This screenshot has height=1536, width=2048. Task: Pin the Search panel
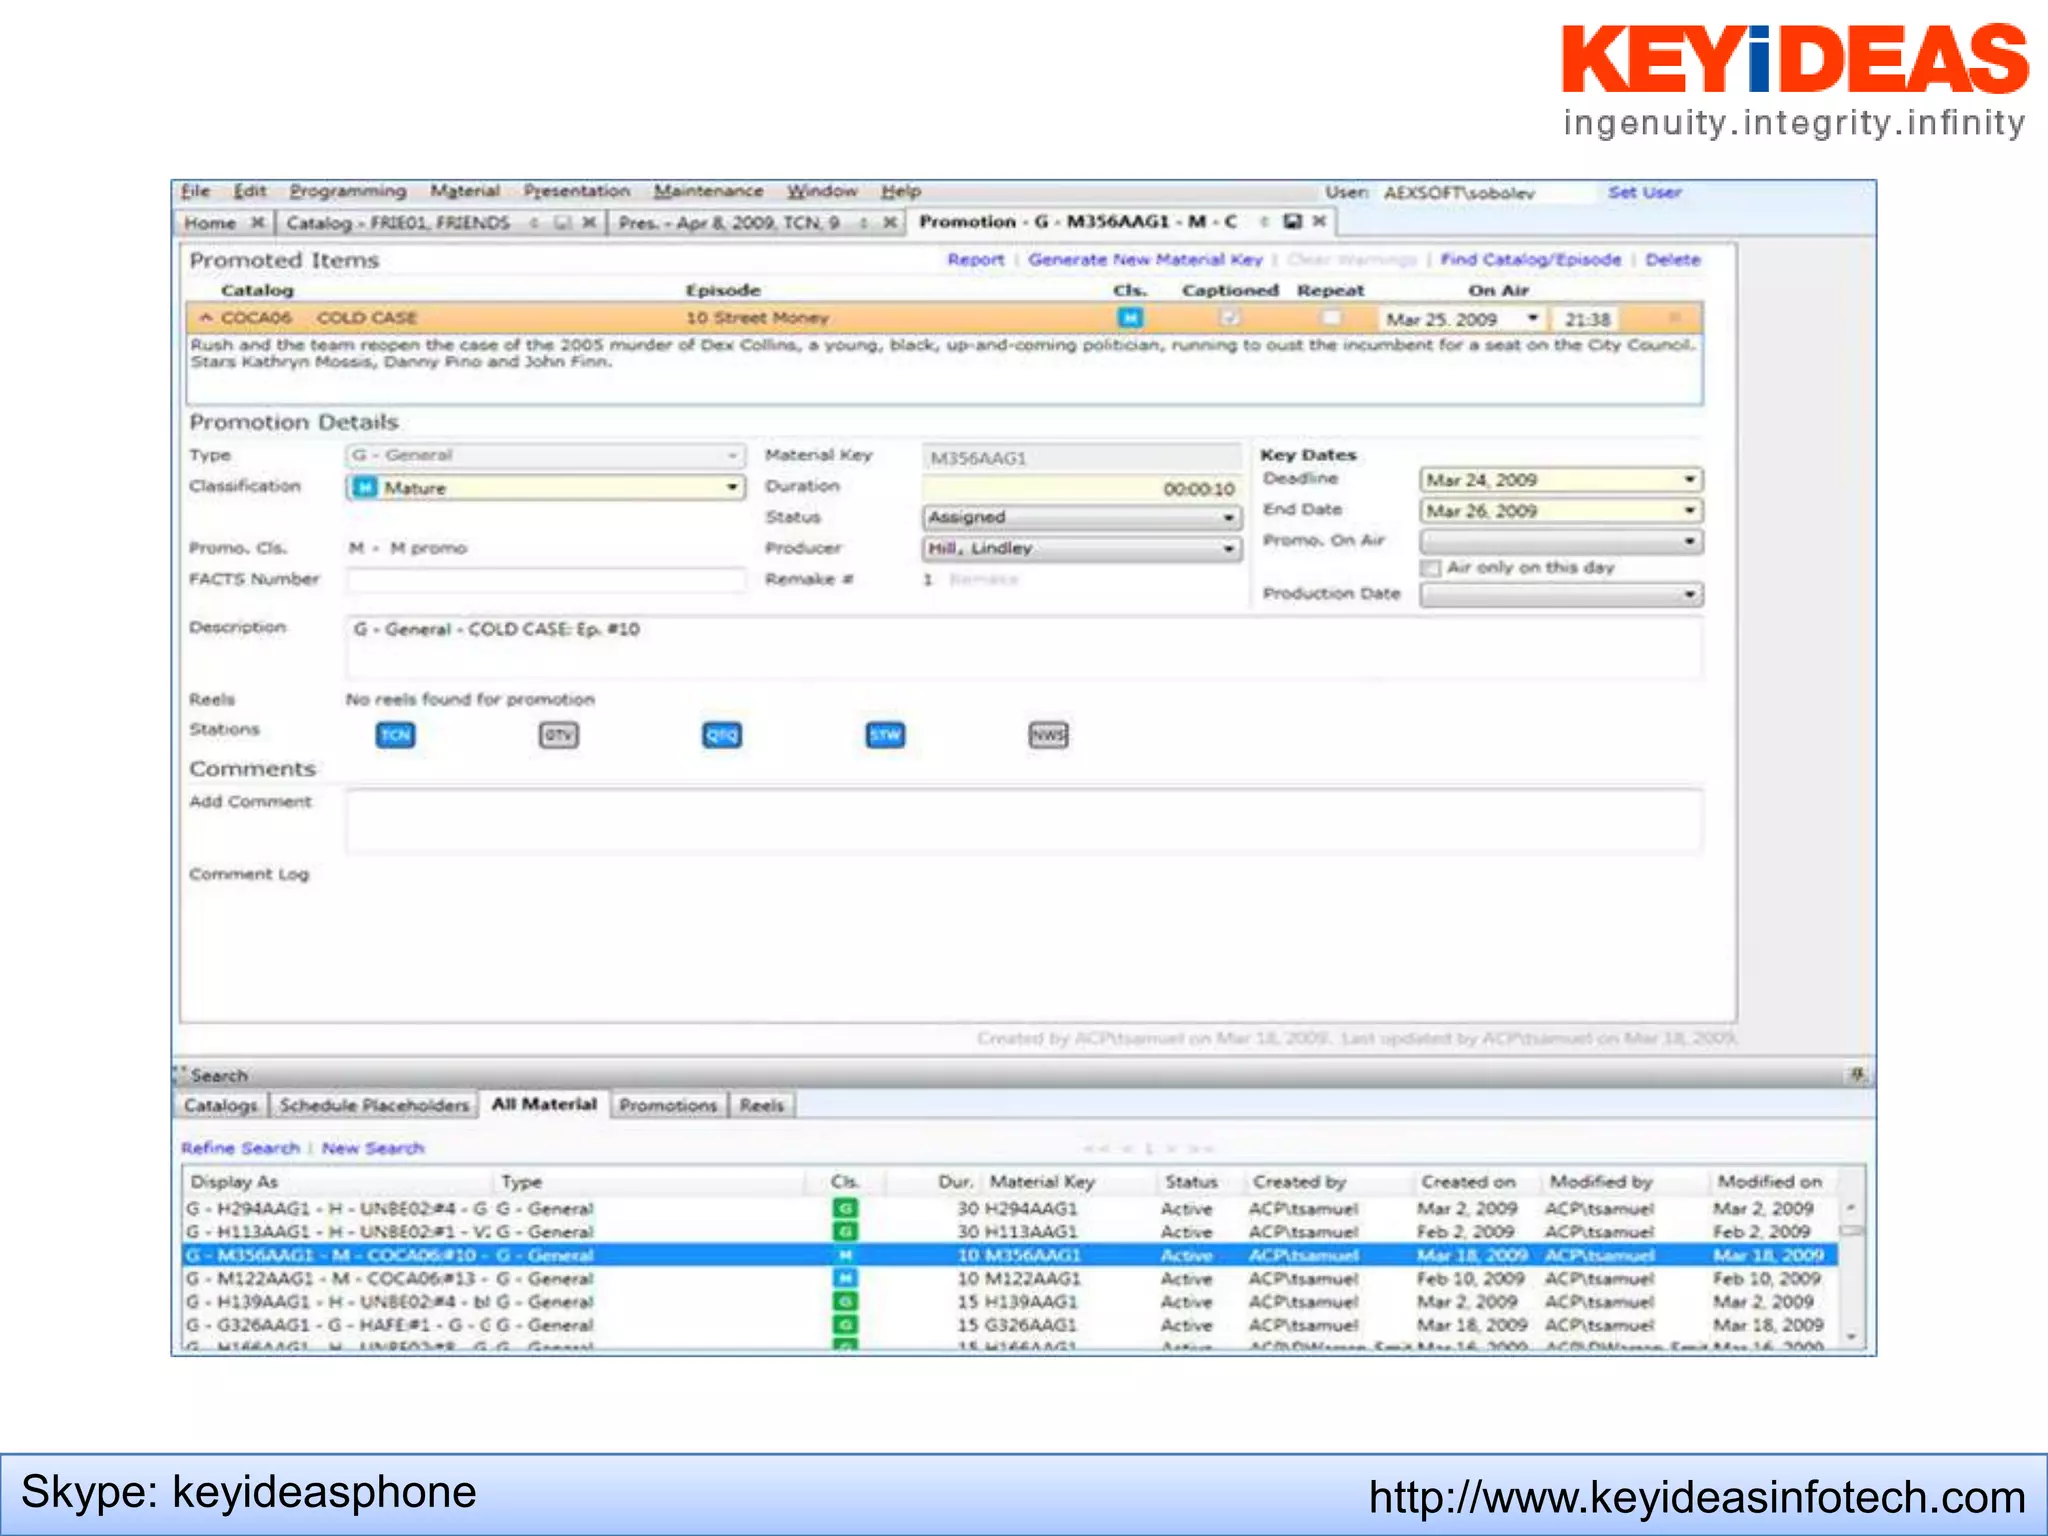[1857, 1074]
